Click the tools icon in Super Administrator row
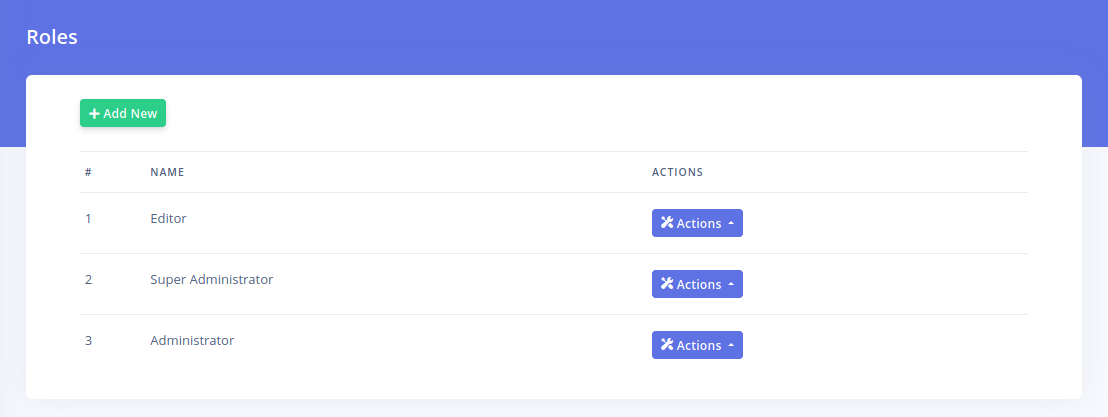 tap(667, 284)
